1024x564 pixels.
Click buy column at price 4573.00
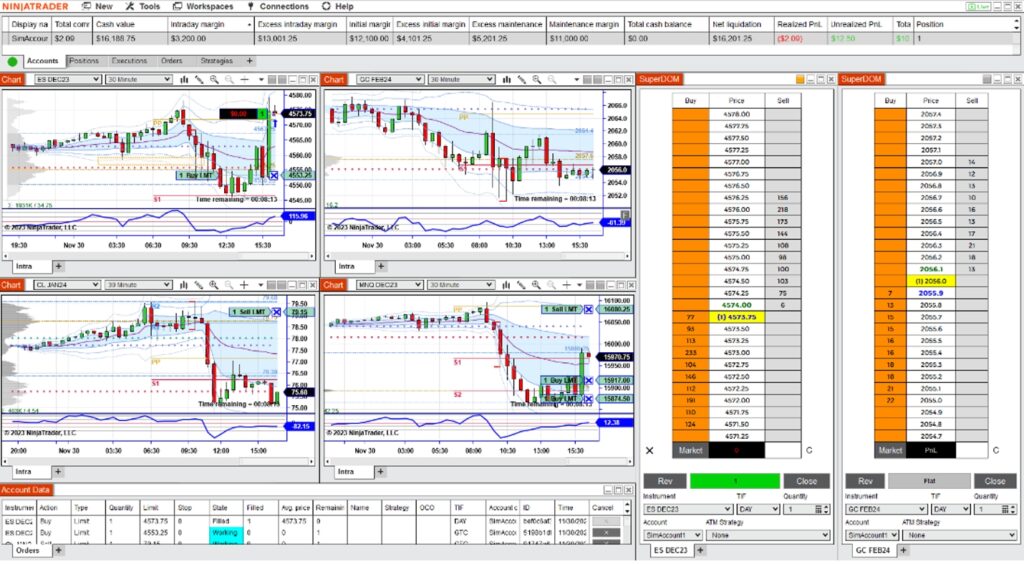pos(690,353)
